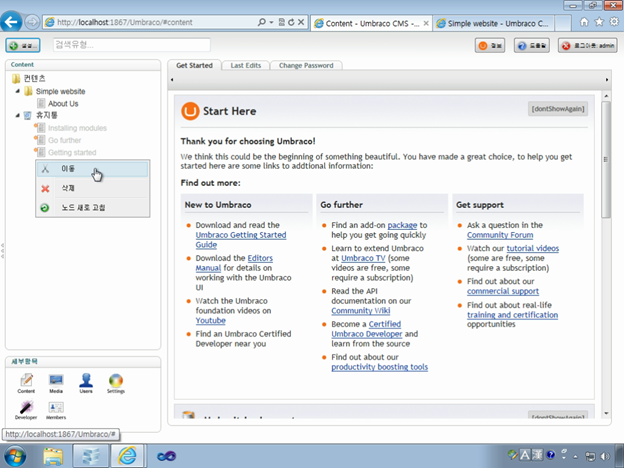Click the browser back arrow button
Image resolution: width=624 pixels, height=468 pixels.
[11, 21]
